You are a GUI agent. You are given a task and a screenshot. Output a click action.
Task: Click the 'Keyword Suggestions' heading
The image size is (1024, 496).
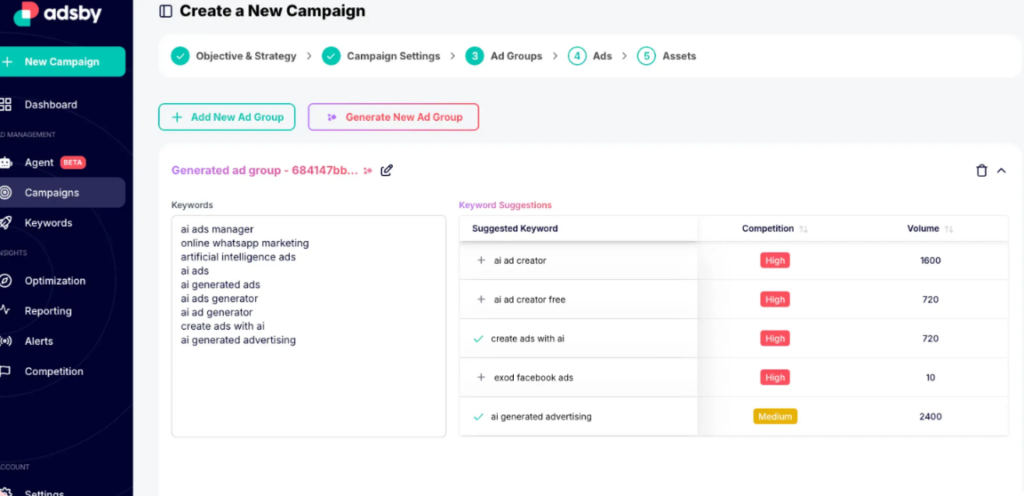(505, 205)
